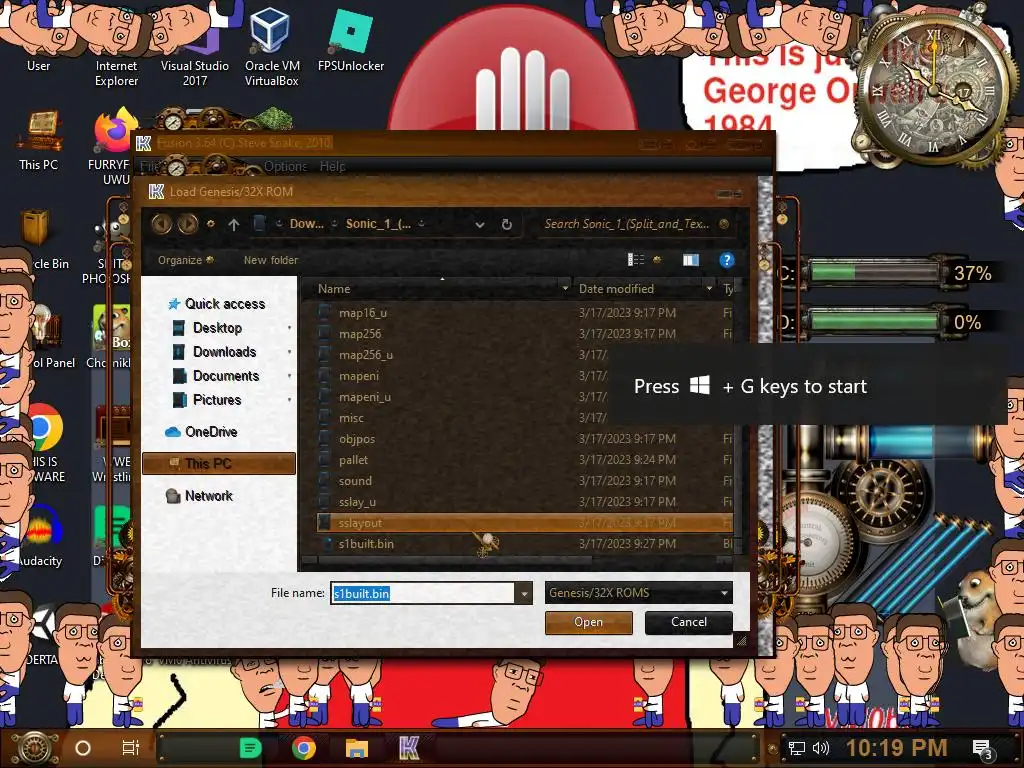Select the s1built.bin file
The width and height of the screenshot is (1024, 768).
coord(366,544)
